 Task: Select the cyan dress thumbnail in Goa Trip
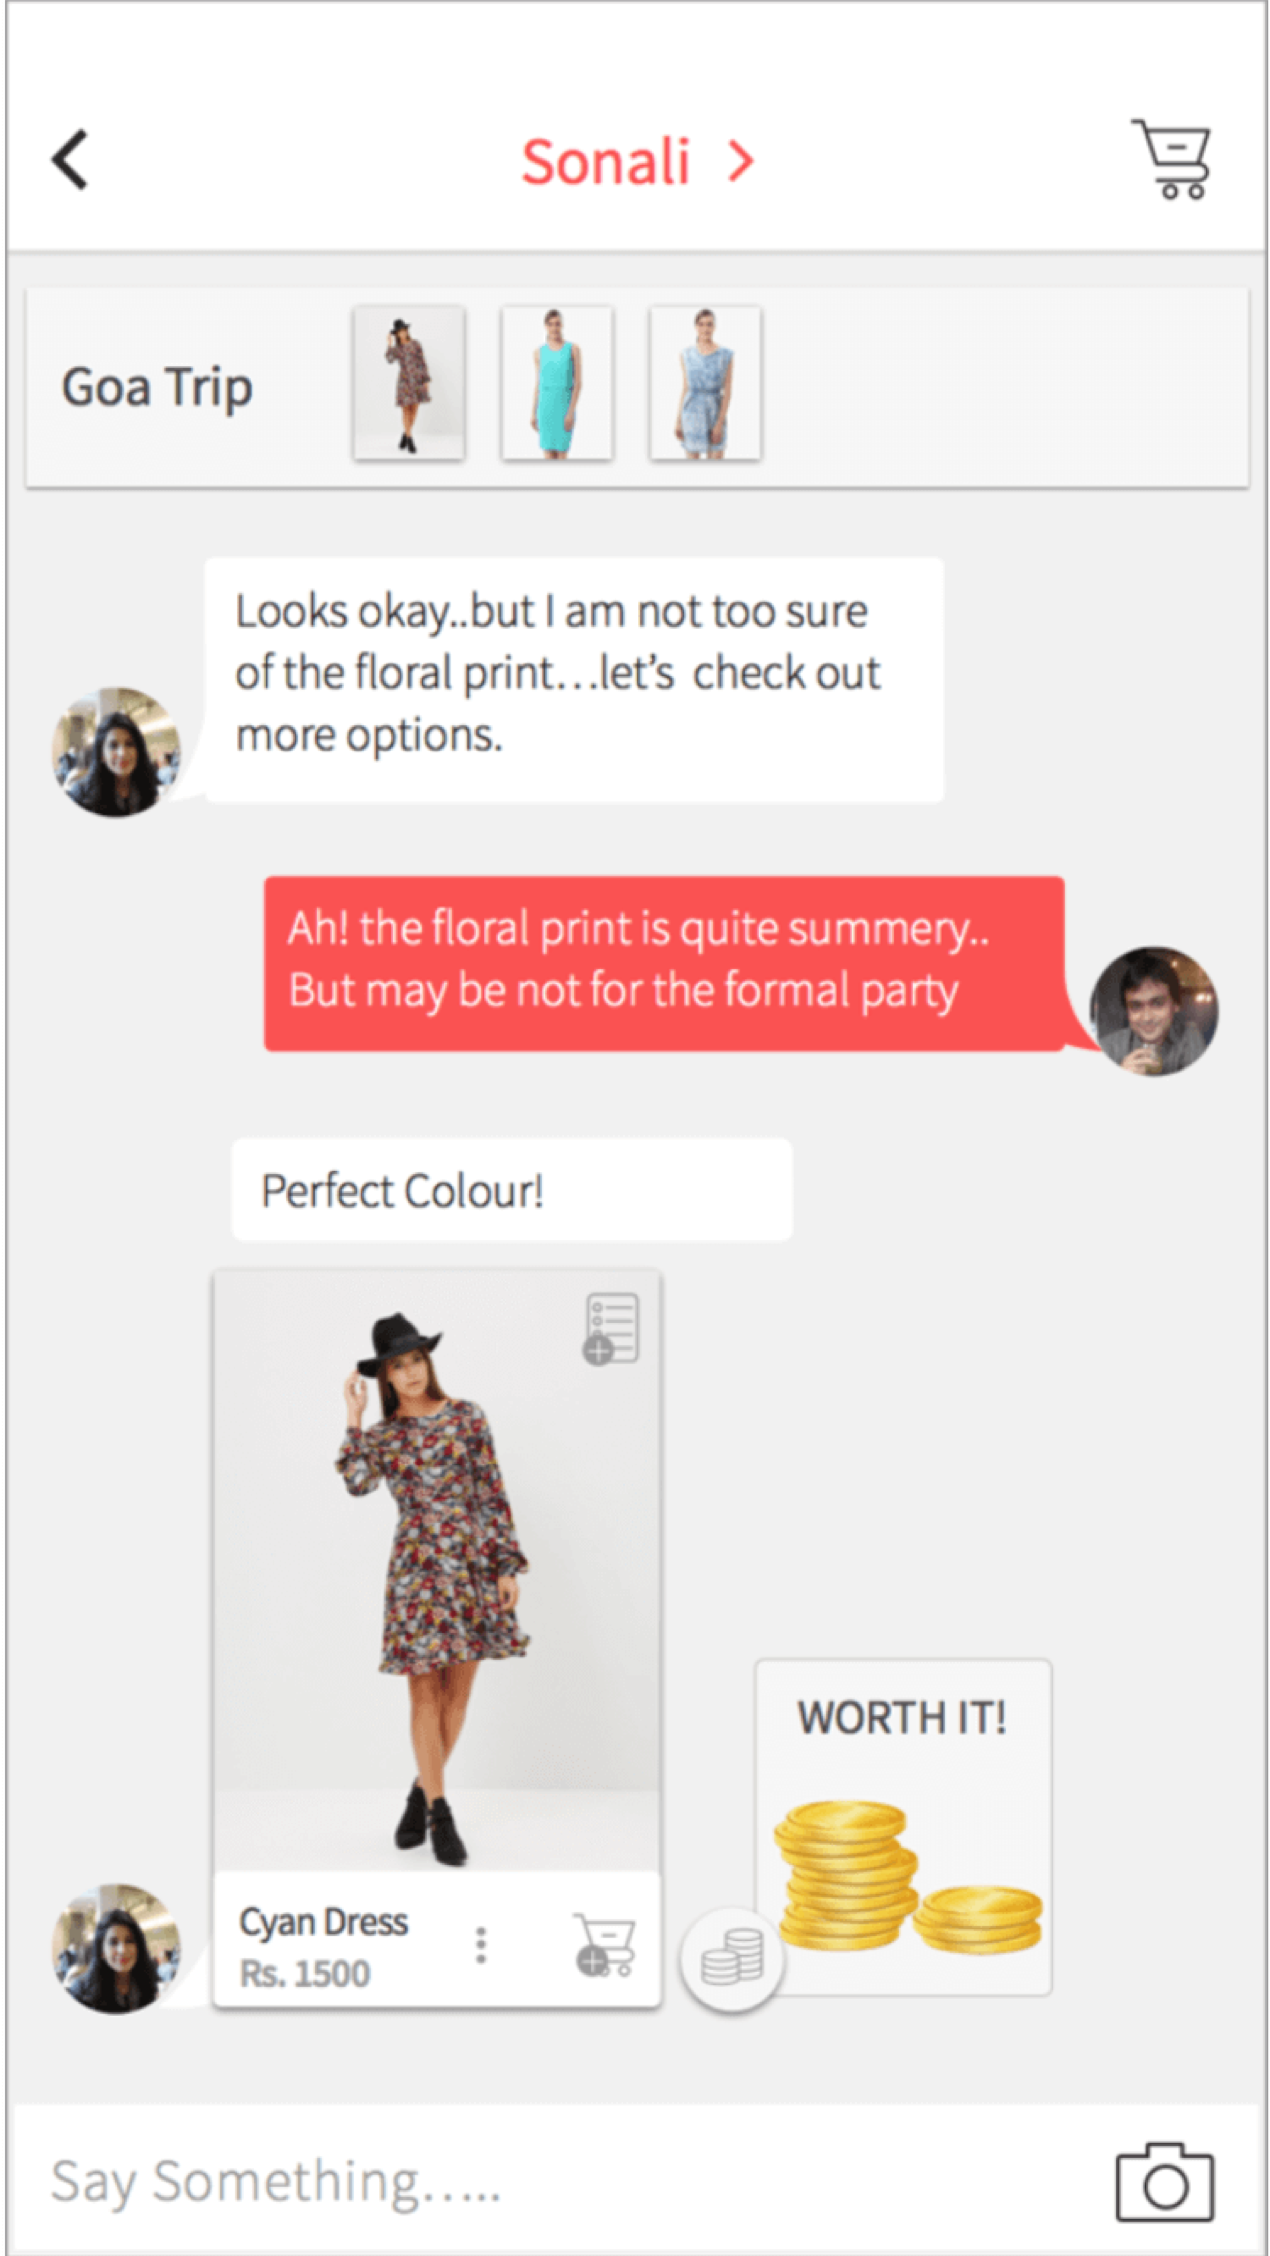click(x=557, y=383)
